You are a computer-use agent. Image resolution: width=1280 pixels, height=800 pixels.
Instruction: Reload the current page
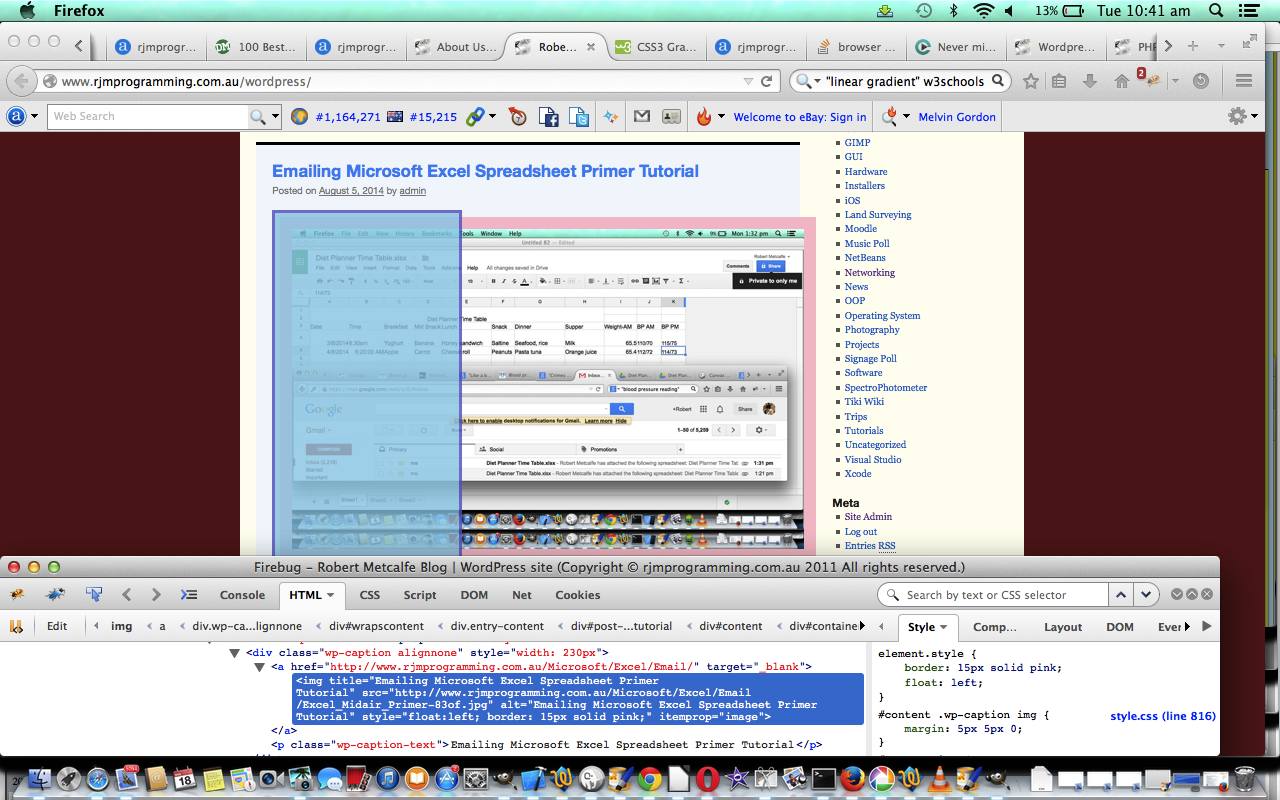767,81
